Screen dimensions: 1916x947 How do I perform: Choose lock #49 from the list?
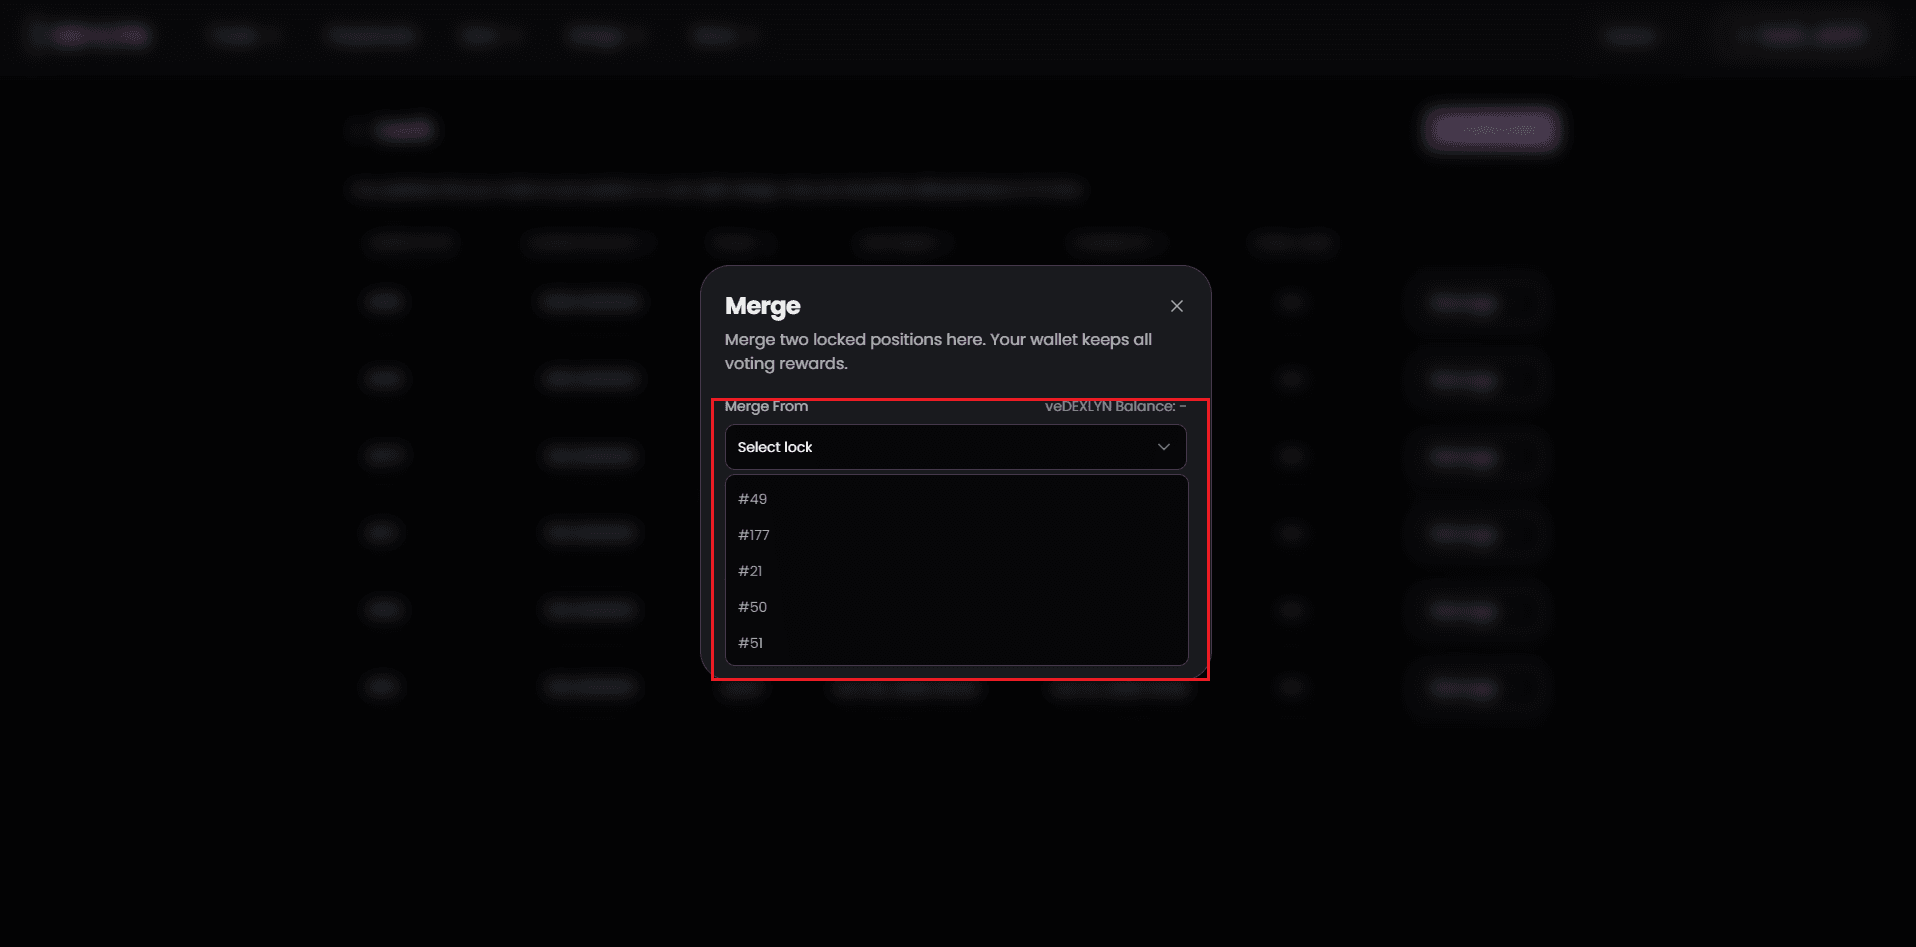pos(753,499)
